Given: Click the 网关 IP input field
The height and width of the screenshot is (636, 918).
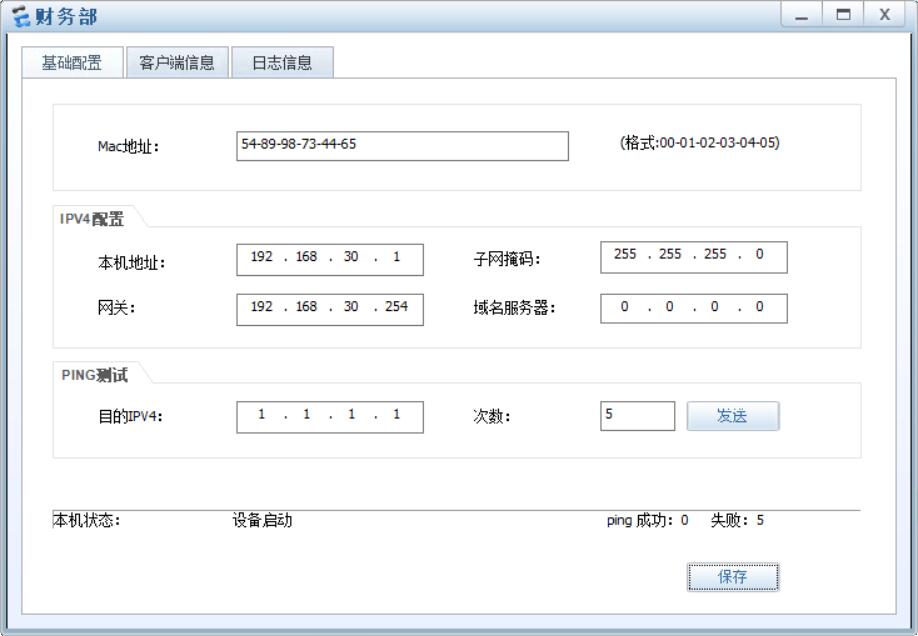Looking at the screenshot, I should coord(330,309).
